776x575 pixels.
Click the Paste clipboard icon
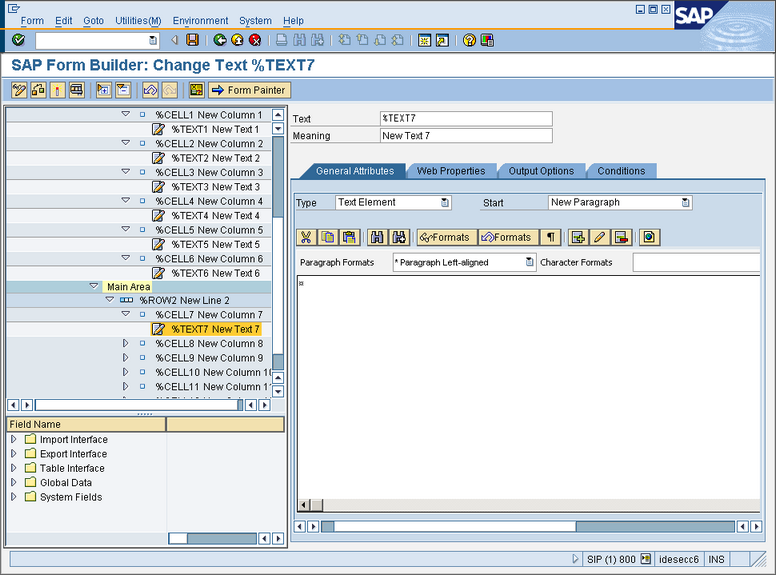pyautogui.click(x=349, y=238)
